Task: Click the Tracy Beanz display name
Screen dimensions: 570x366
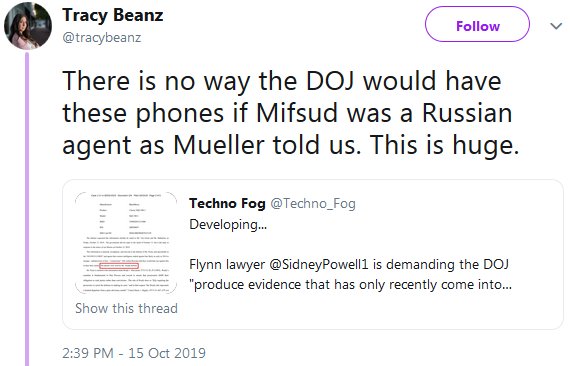Action: [113, 15]
